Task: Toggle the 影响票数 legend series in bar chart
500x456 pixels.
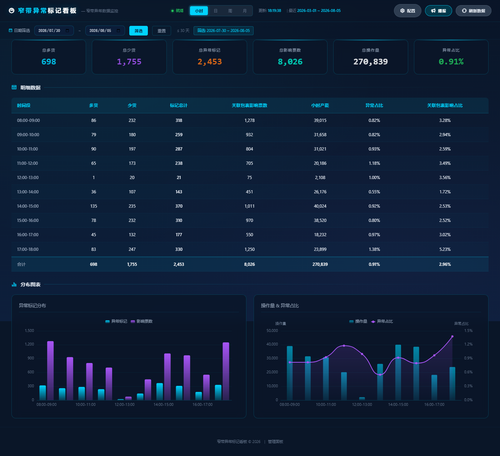Action: pos(142,321)
